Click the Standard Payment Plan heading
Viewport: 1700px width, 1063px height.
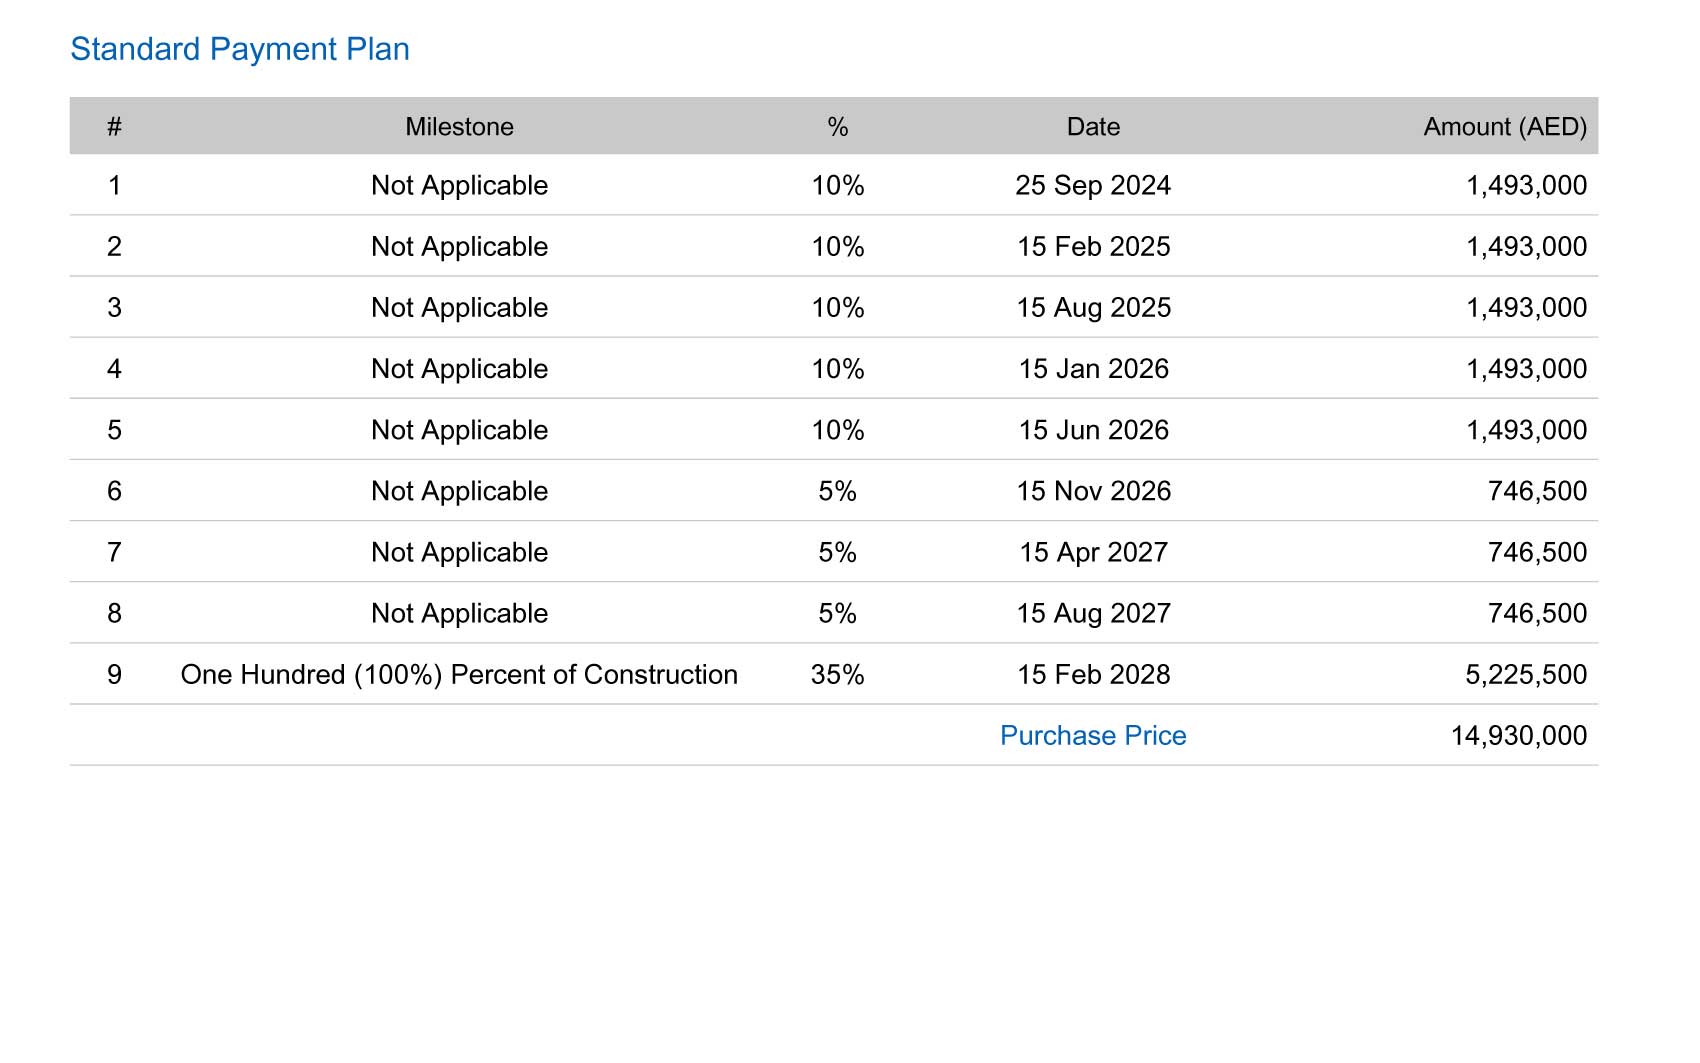(x=240, y=49)
